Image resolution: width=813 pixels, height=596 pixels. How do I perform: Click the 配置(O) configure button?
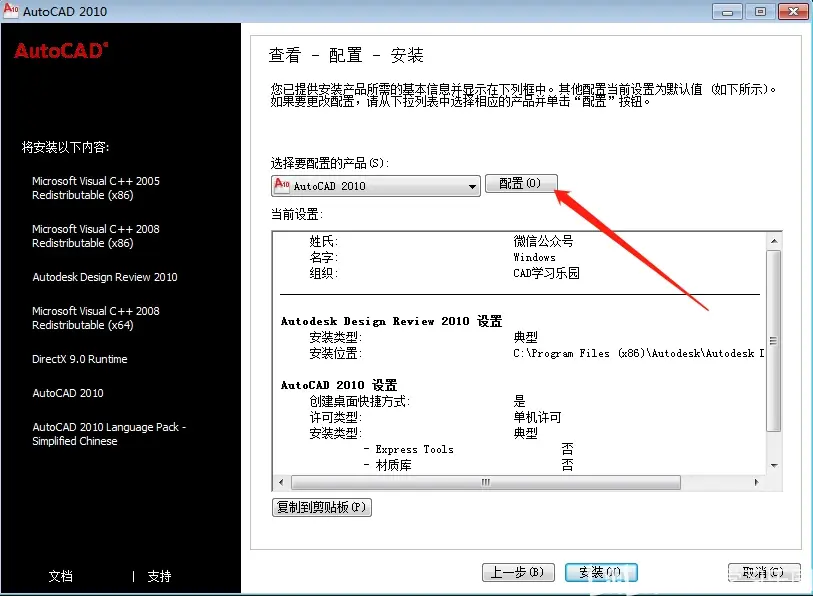pyautogui.click(x=521, y=184)
